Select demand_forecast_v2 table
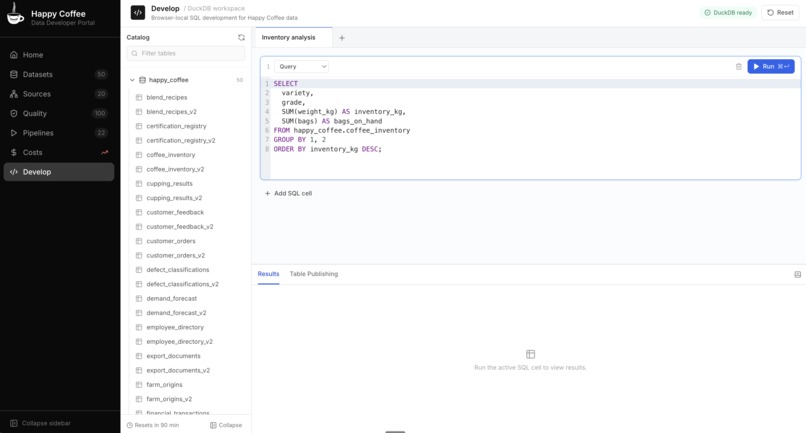Image resolution: width=806 pixels, height=433 pixels. (176, 313)
